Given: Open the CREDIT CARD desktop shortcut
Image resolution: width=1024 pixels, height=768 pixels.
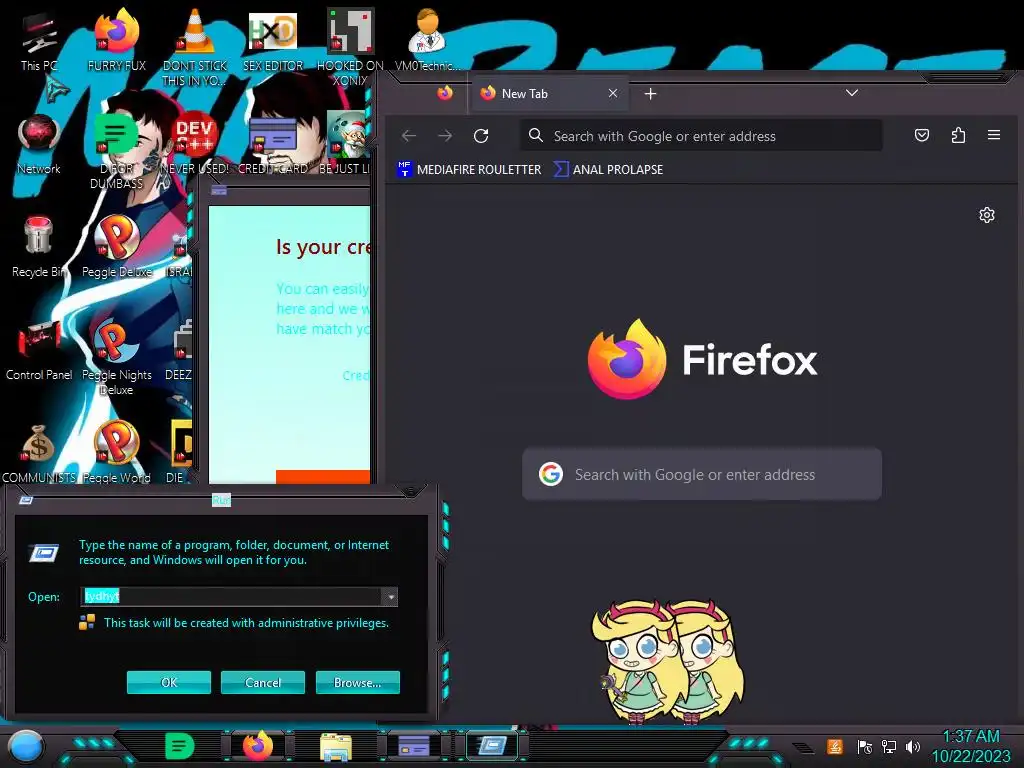Looking at the screenshot, I should (273, 144).
